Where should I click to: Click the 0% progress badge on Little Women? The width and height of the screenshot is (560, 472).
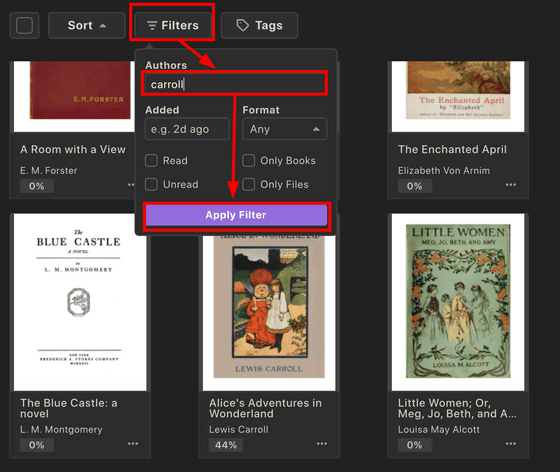[x=414, y=445]
